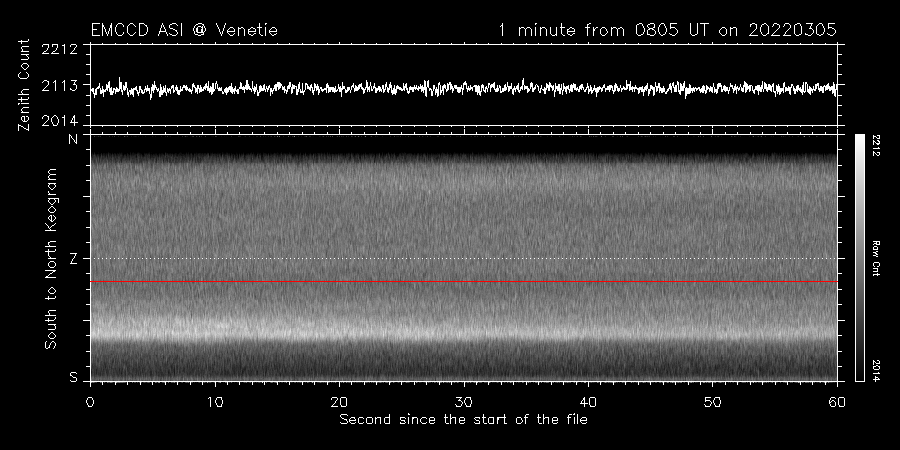This screenshot has height=450, width=900.
Task: Click the 'Zenith Count' axis label
Action: point(24,85)
